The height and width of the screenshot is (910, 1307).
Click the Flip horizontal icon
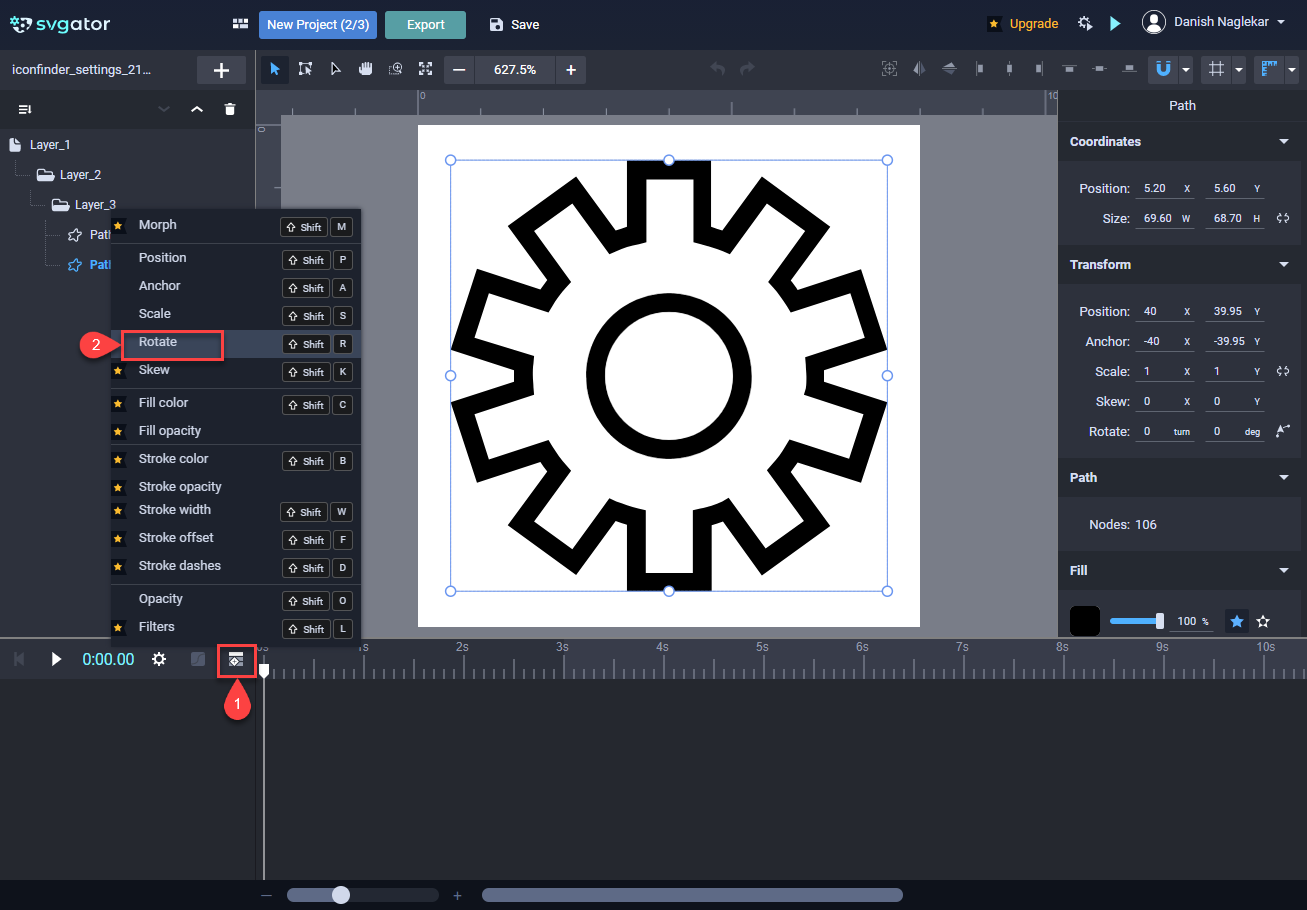coord(919,69)
